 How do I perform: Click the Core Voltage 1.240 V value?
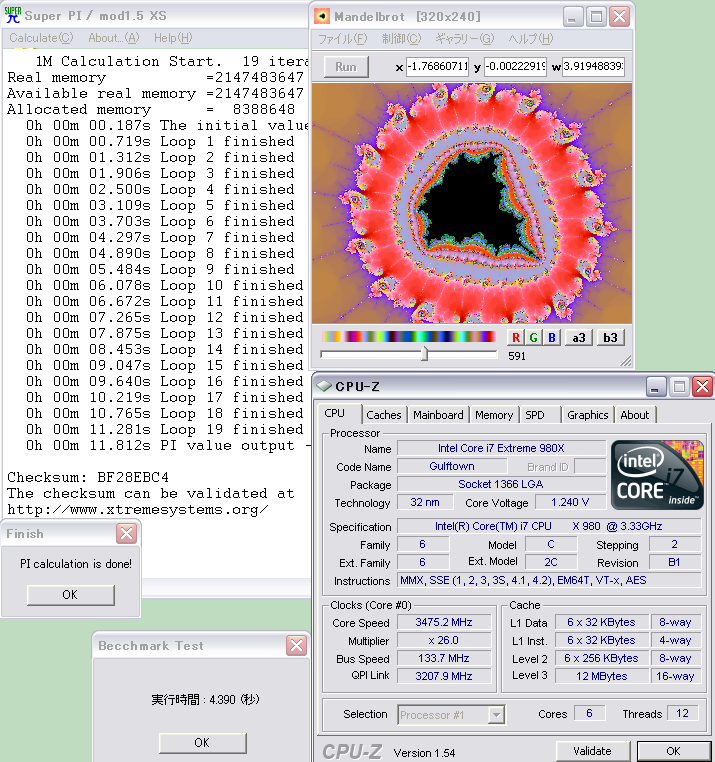[570, 502]
